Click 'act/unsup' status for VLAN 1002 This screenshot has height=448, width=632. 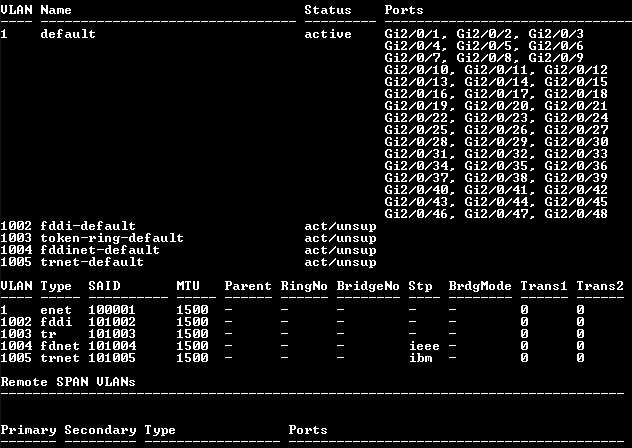pos(340,226)
